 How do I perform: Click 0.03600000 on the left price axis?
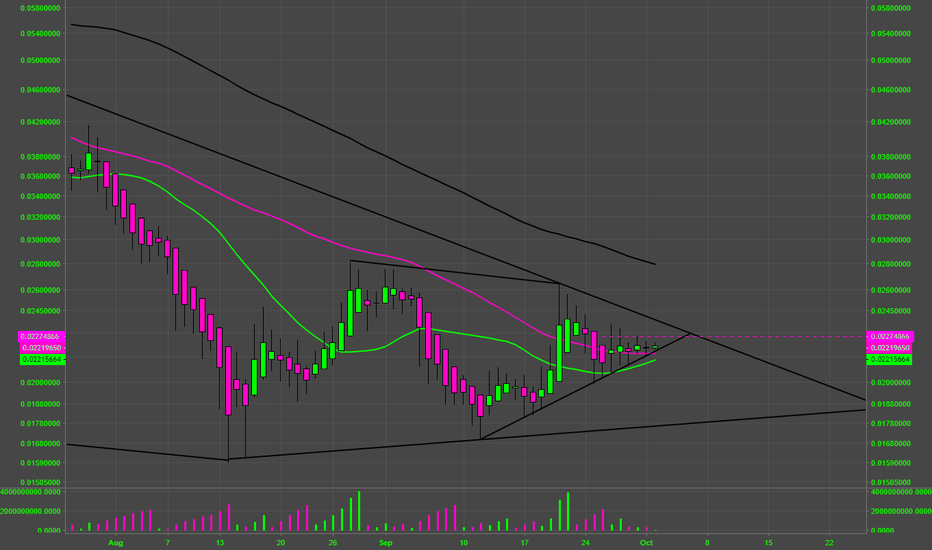pyautogui.click(x=40, y=176)
